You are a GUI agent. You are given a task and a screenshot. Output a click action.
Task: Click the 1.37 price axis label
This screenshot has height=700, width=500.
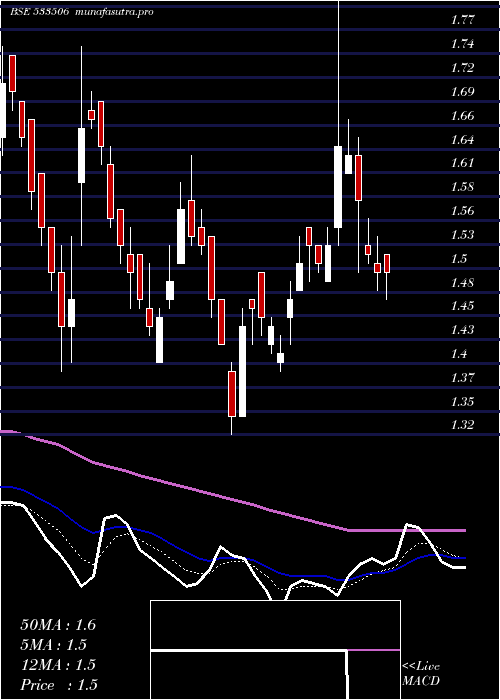462,378
